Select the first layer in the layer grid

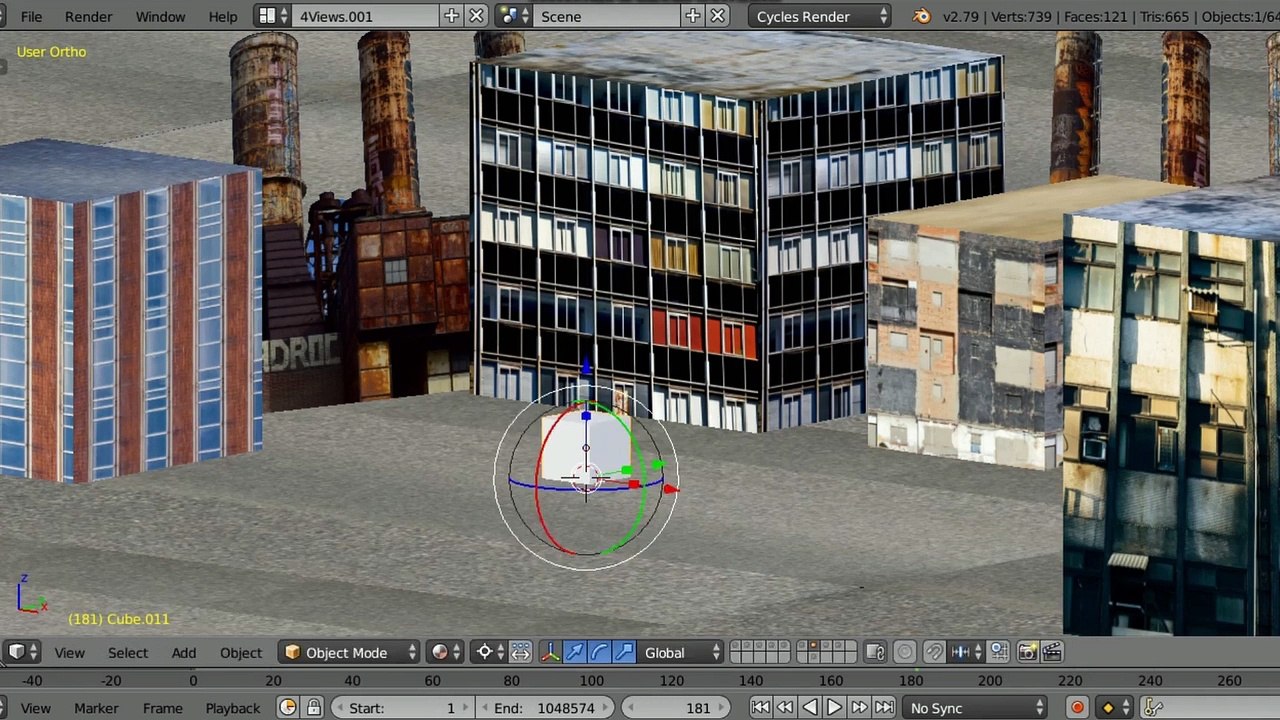(735, 647)
